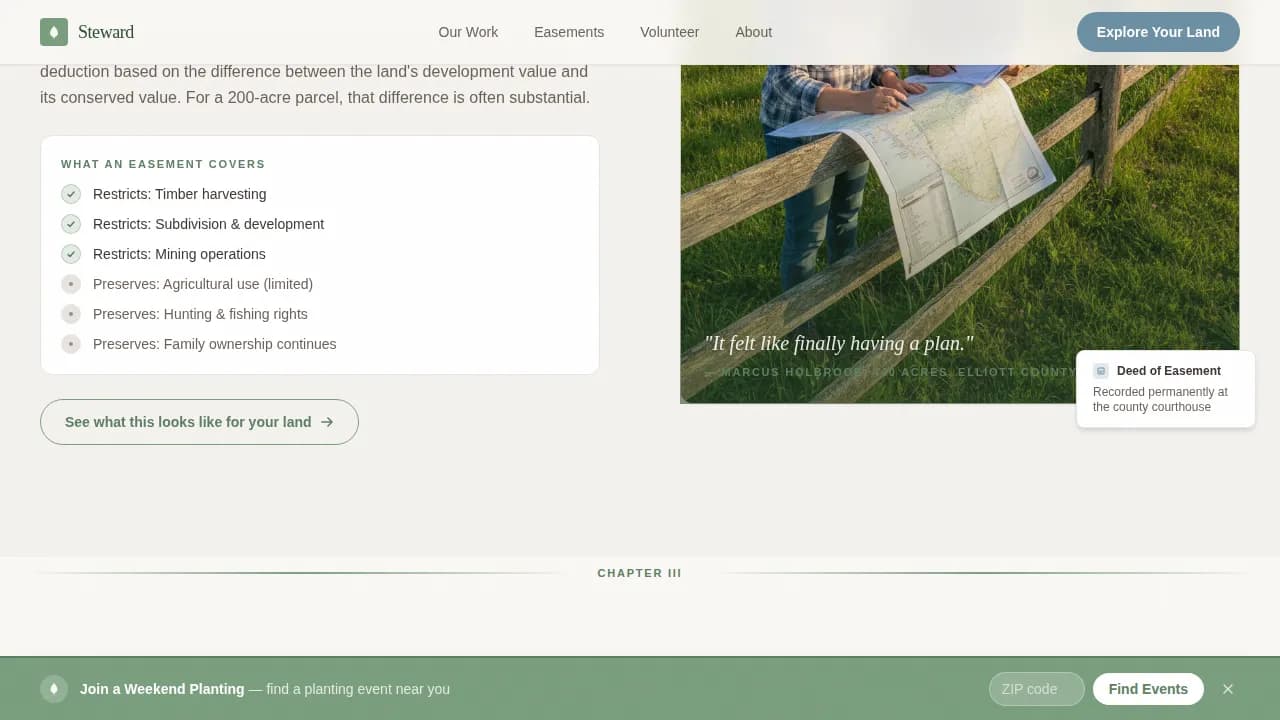Click the arrow icon in the land preview button

(327, 422)
